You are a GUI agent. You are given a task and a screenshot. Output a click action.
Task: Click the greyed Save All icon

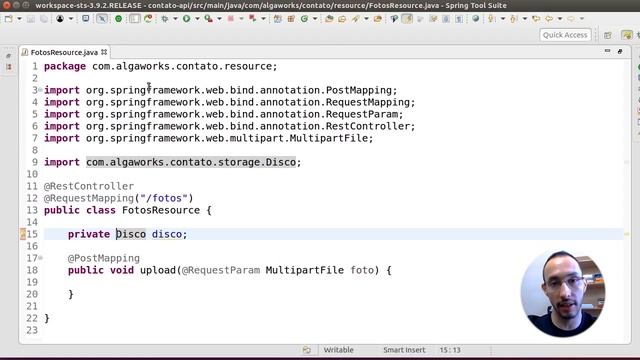coord(44,19)
